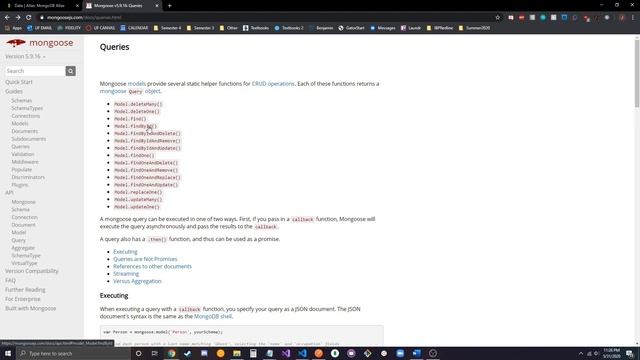The image size is (640, 360).
Task: Open Further Reading in sidebar
Action: tap(25, 290)
